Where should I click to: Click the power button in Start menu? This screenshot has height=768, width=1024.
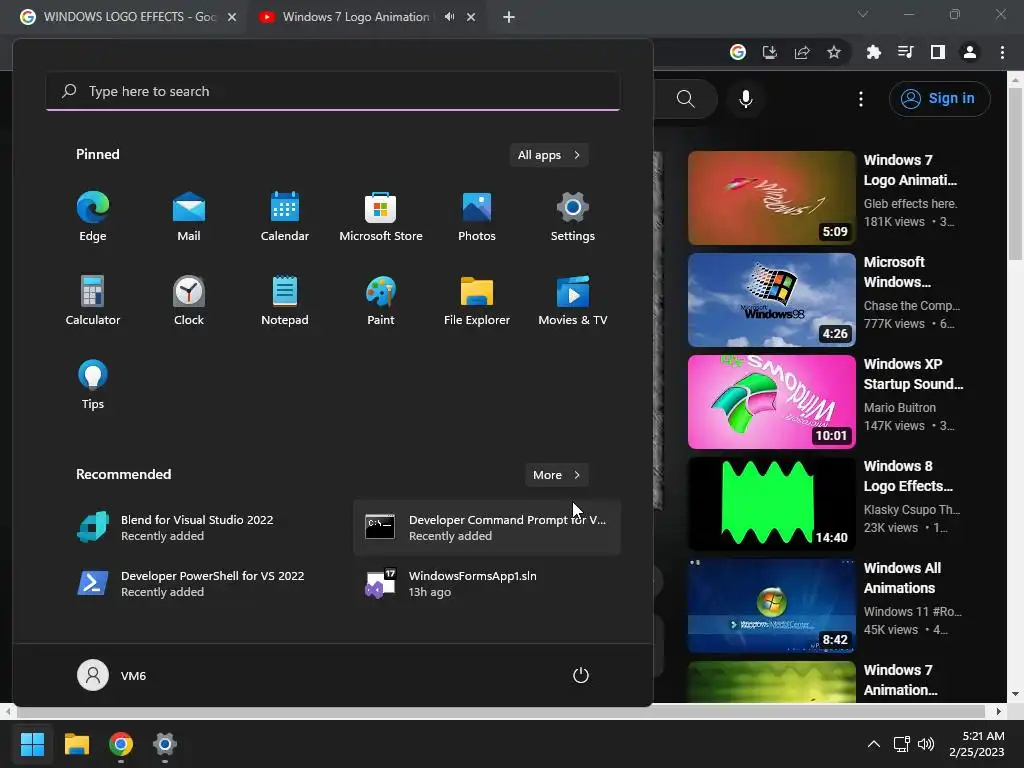pyautogui.click(x=581, y=675)
